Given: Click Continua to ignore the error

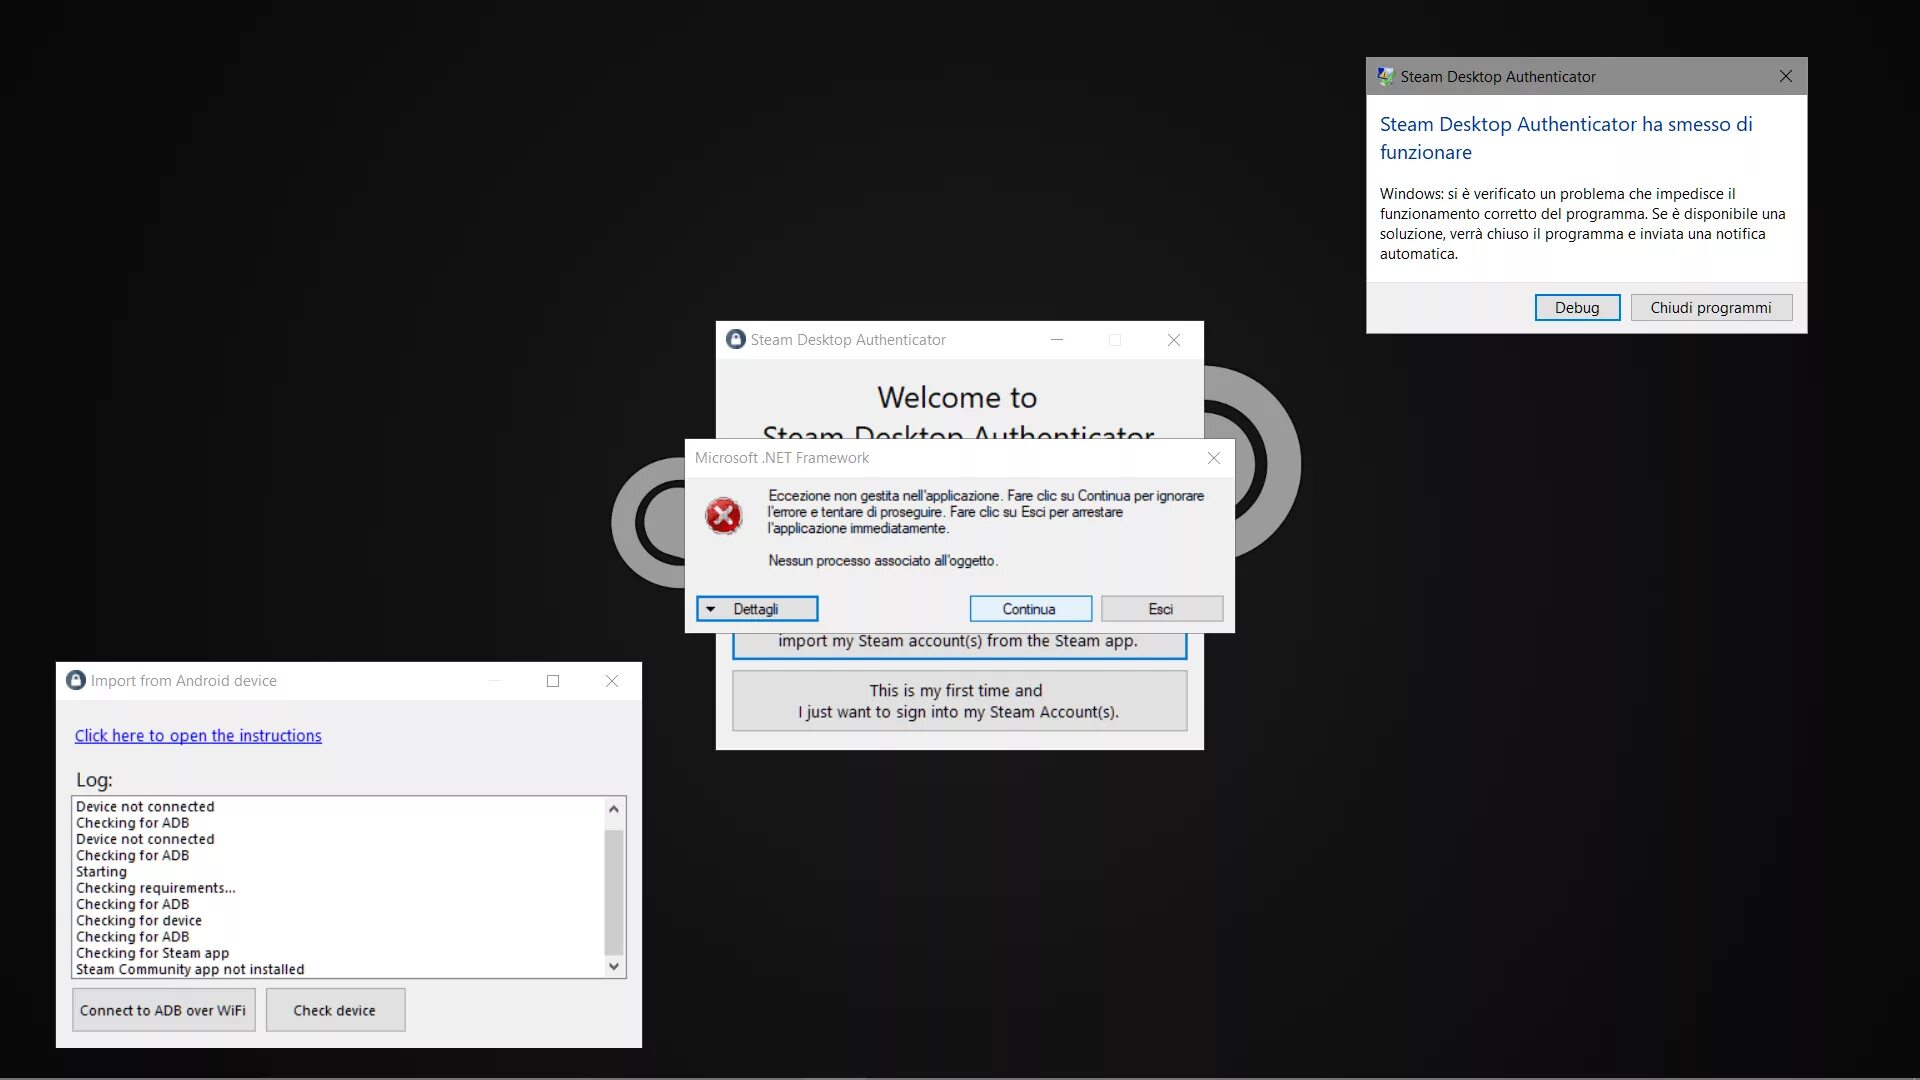Looking at the screenshot, I should coord(1030,609).
